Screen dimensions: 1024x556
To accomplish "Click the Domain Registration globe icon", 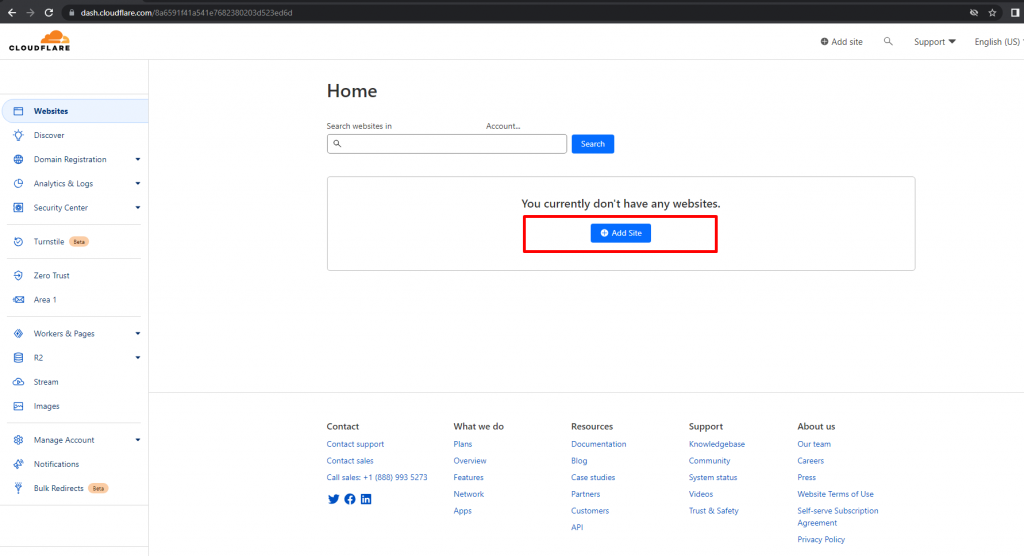I will (x=18, y=159).
